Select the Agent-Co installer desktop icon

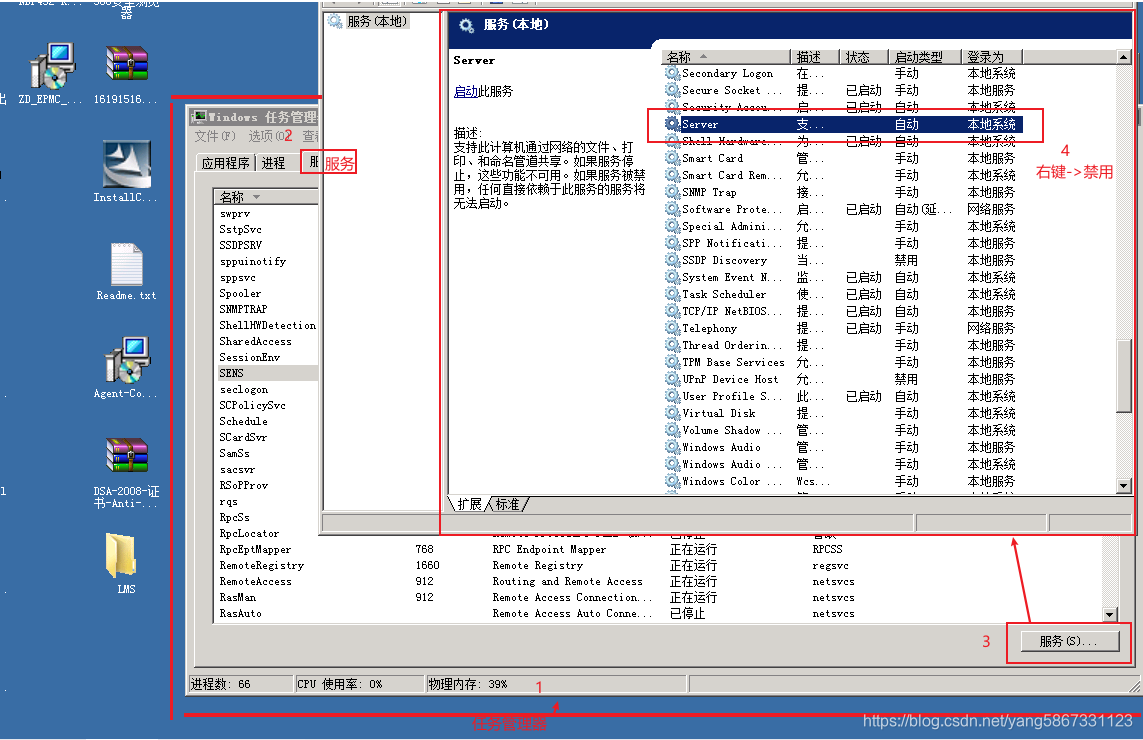[127, 360]
